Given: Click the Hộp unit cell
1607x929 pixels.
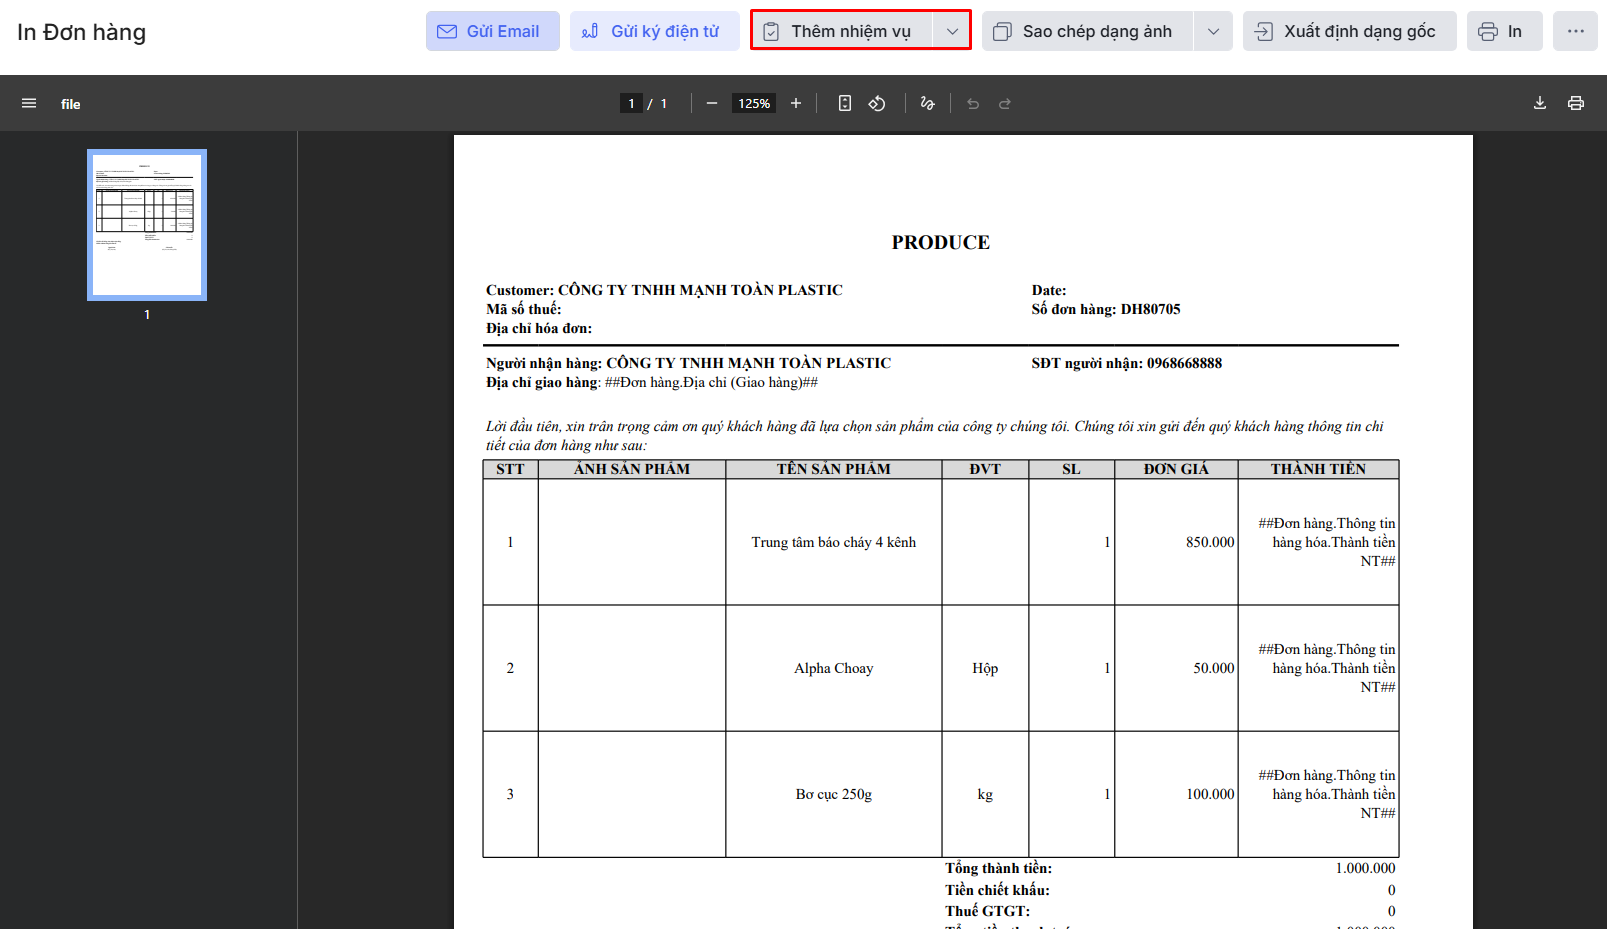Looking at the screenshot, I should tap(985, 668).
